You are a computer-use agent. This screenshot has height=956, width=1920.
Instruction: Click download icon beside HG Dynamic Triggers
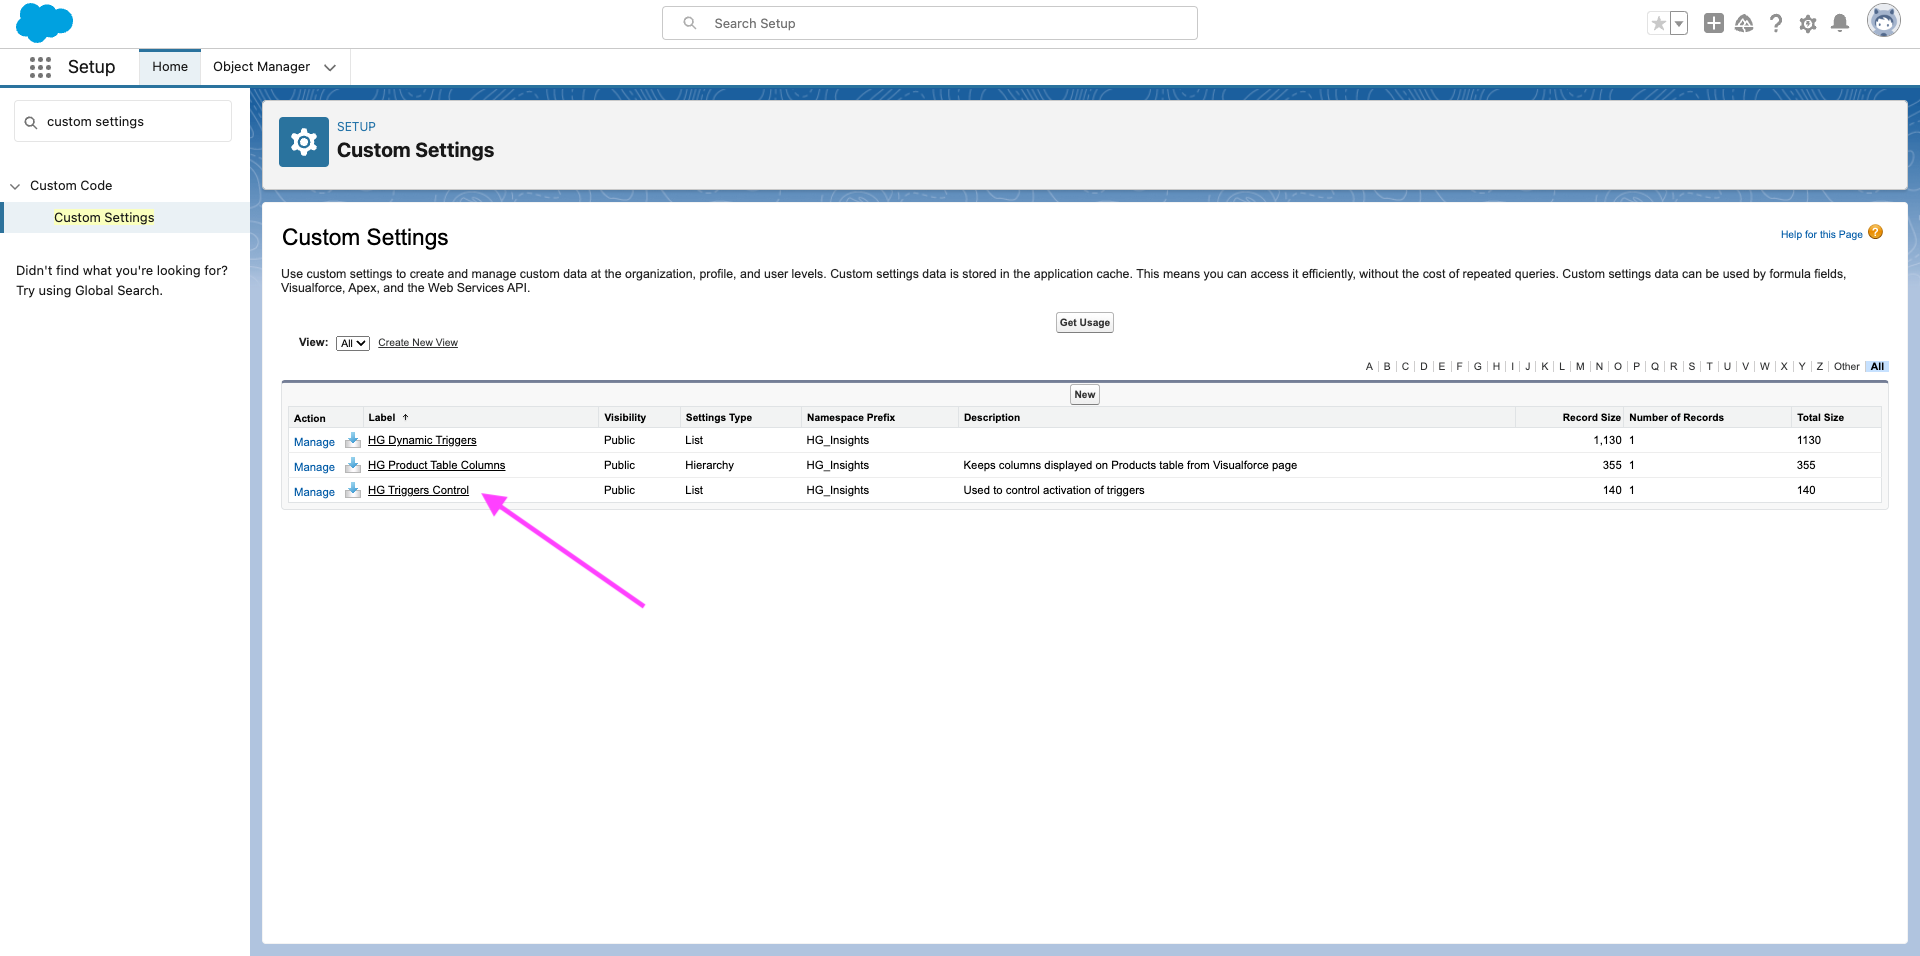pyautogui.click(x=353, y=441)
